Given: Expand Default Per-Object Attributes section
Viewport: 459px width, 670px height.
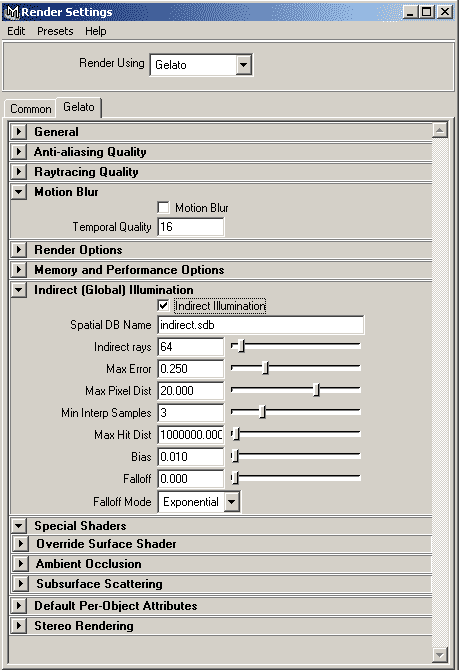Looking at the screenshot, I should 18,605.
